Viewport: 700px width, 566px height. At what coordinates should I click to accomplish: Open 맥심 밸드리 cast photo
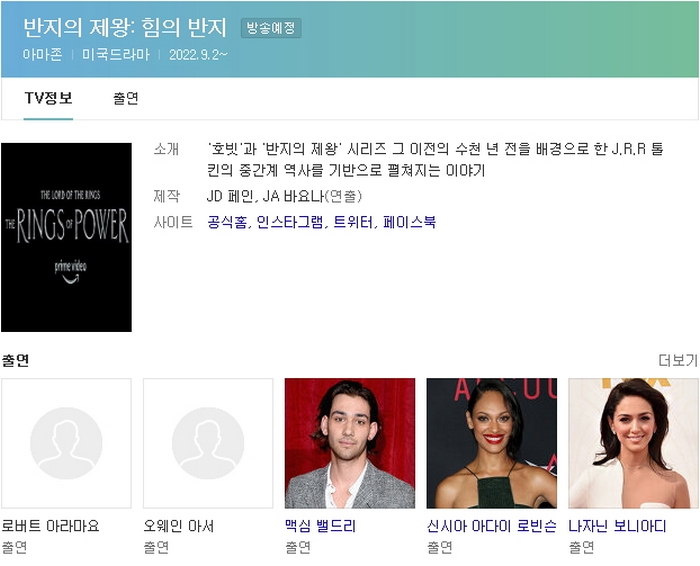pos(350,443)
